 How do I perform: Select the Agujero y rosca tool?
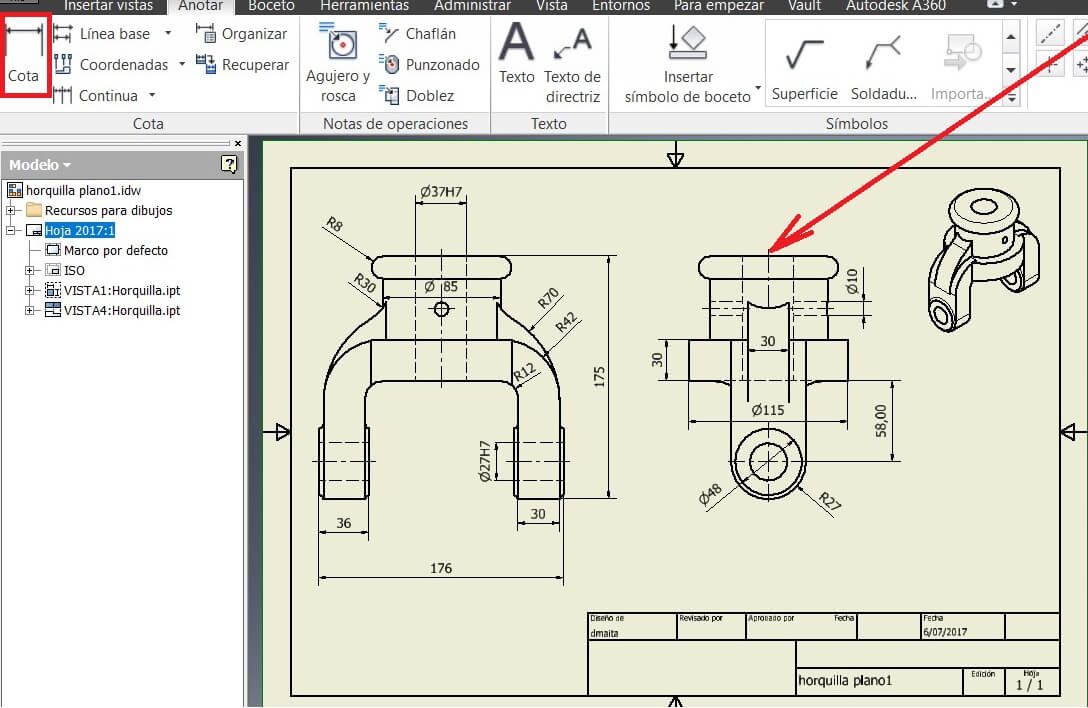338,63
